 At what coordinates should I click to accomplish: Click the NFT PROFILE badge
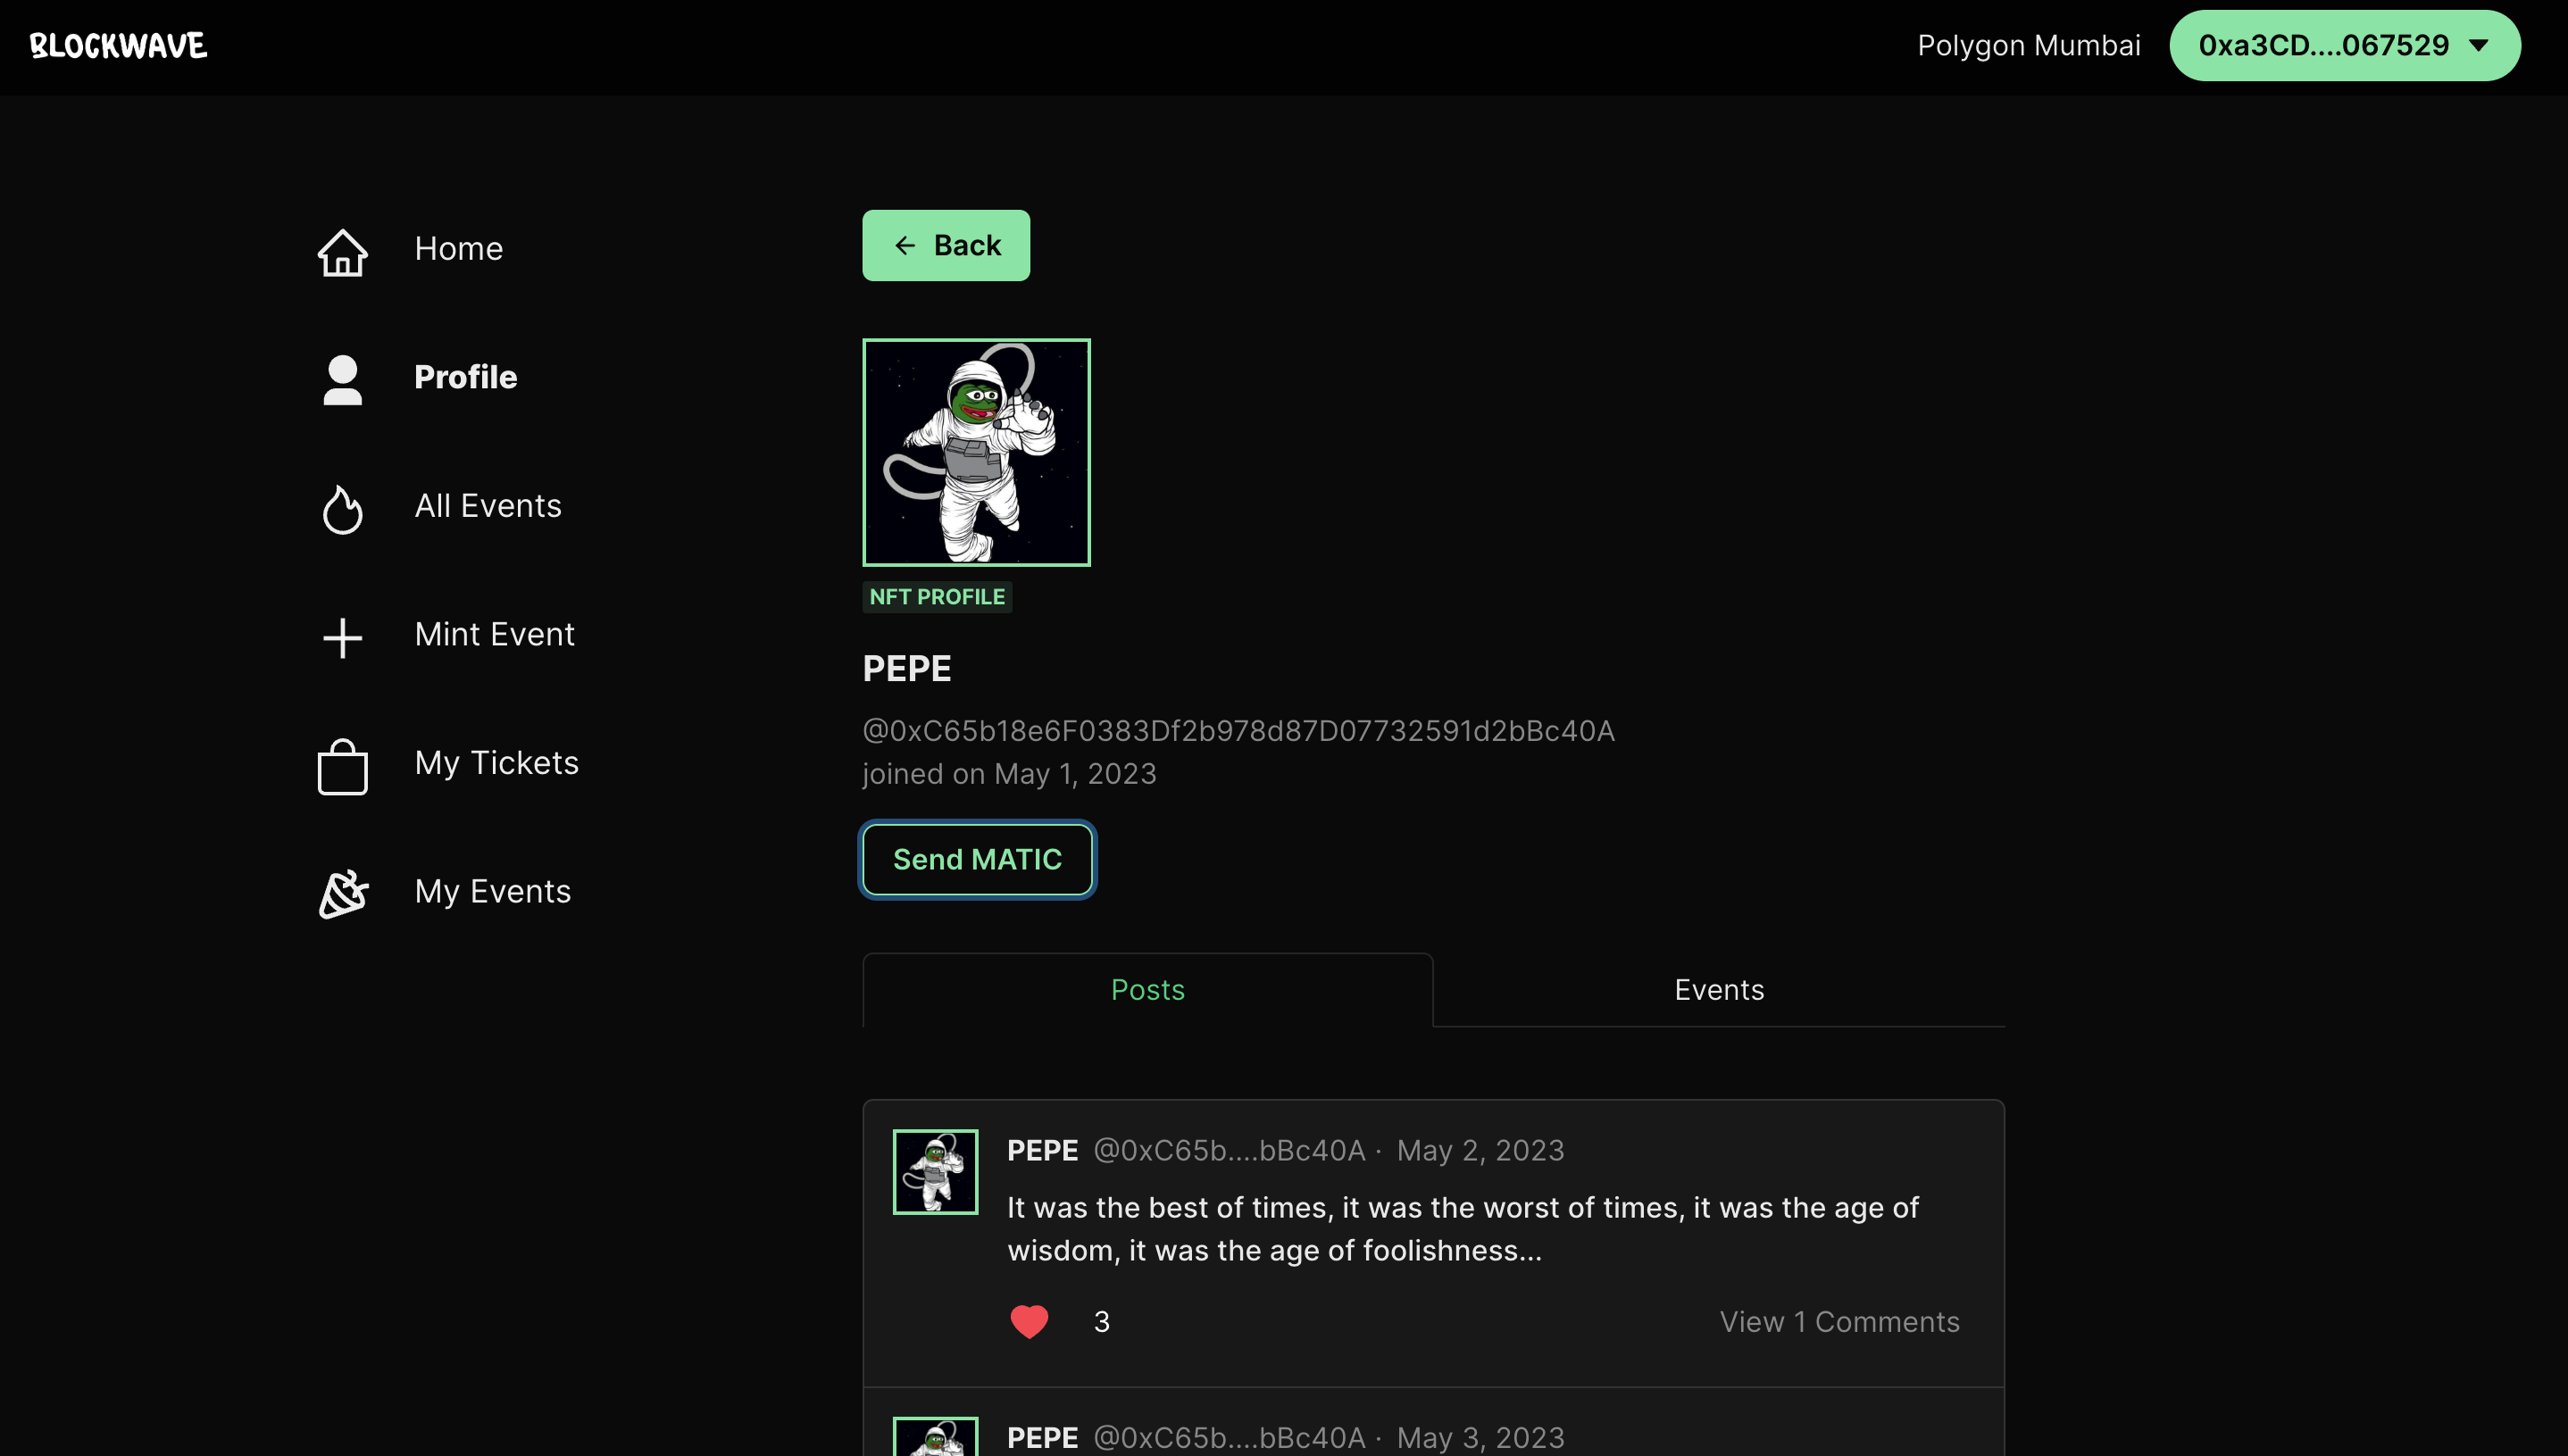coord(936,597)
